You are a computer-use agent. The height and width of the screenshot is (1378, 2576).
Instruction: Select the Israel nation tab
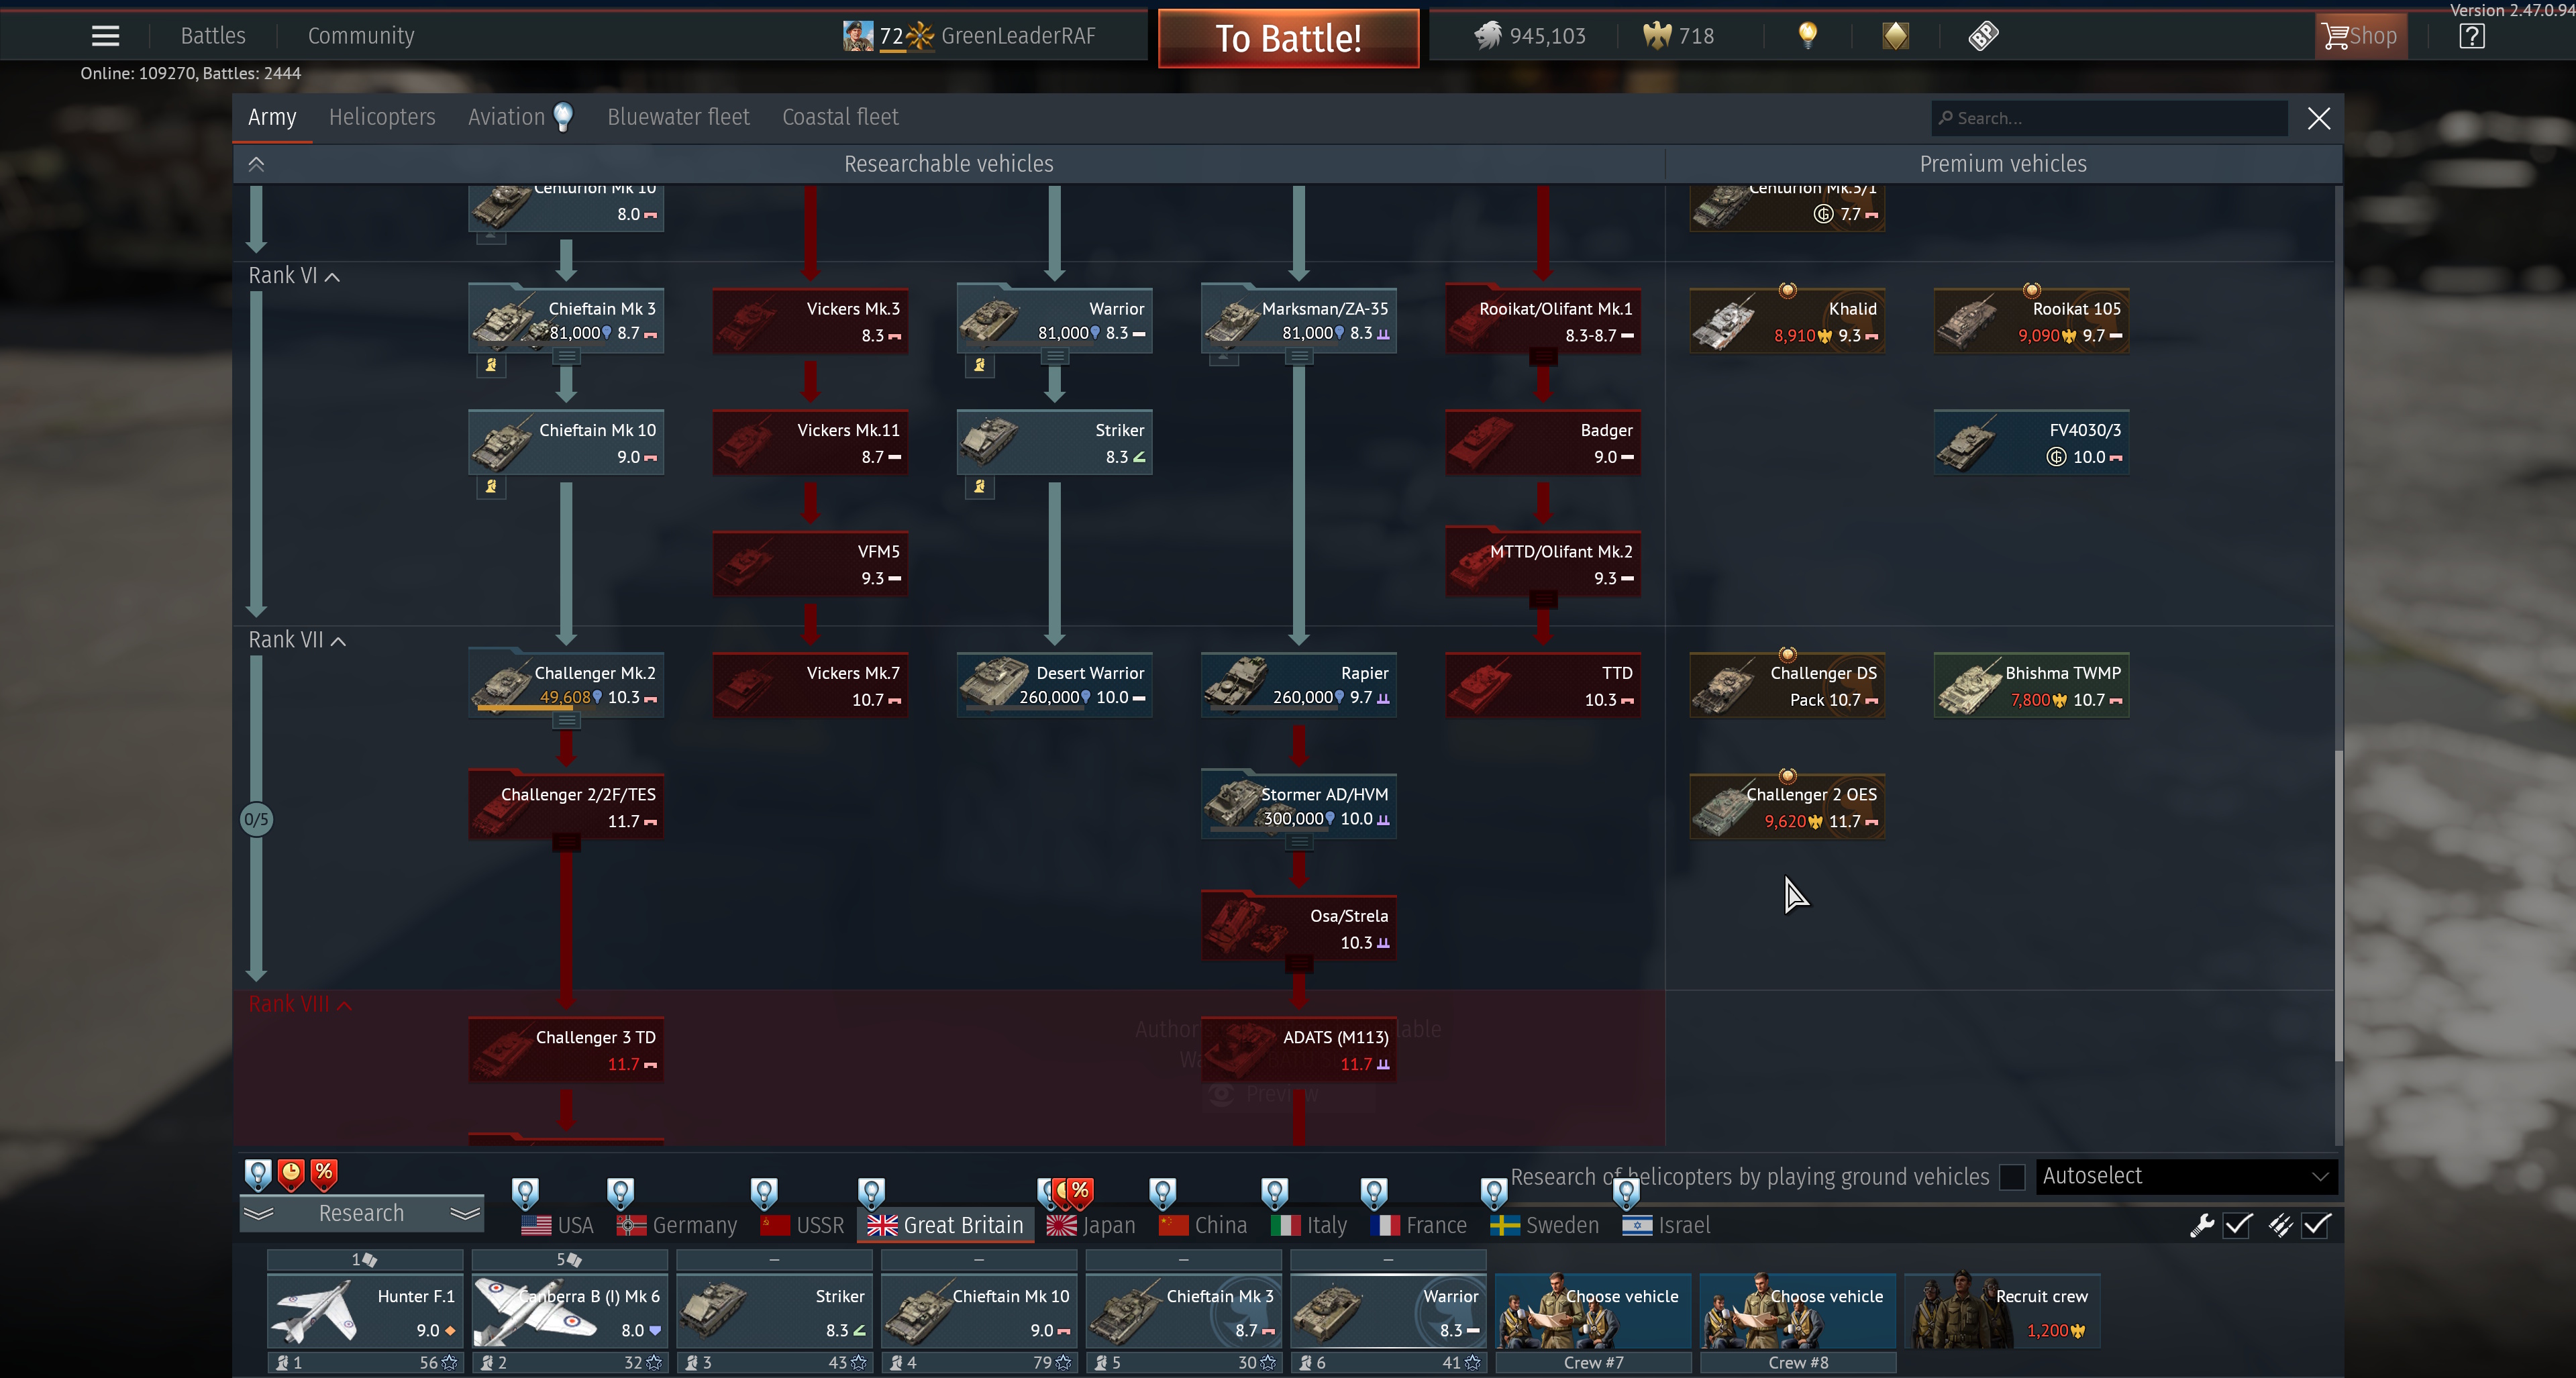(x=1666, y=1225)
